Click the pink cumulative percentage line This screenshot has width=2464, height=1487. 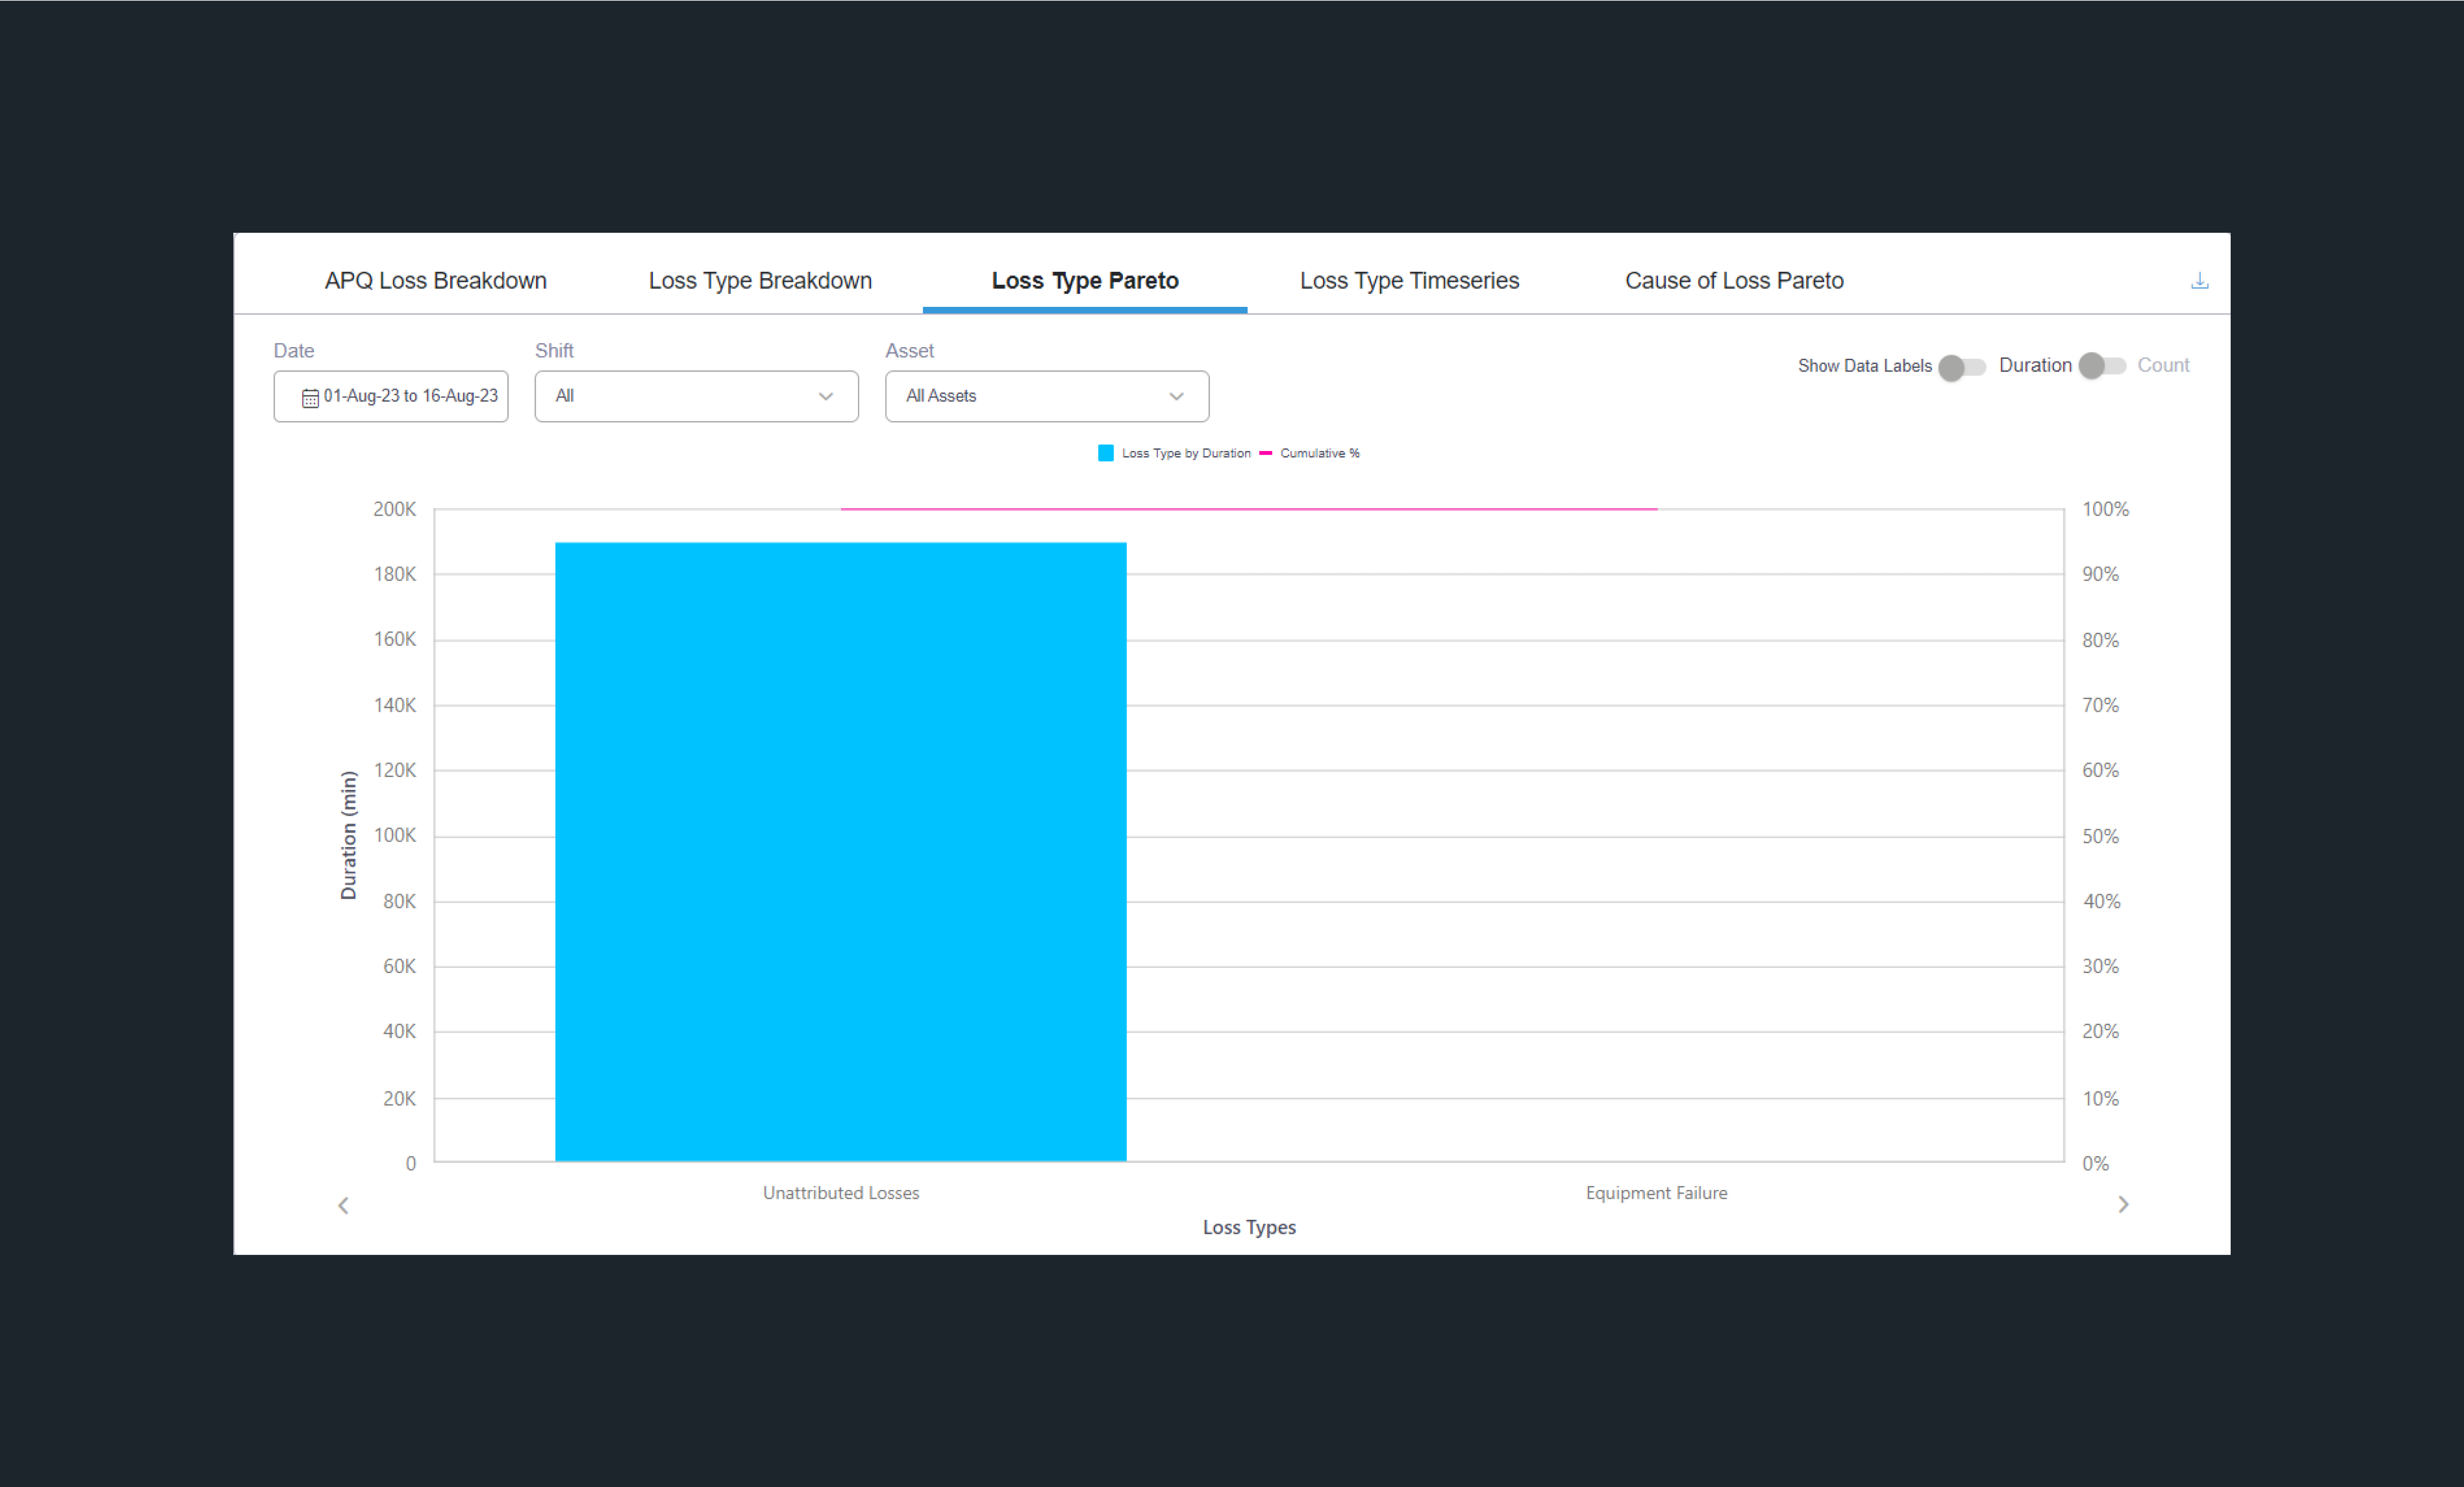1249,509
